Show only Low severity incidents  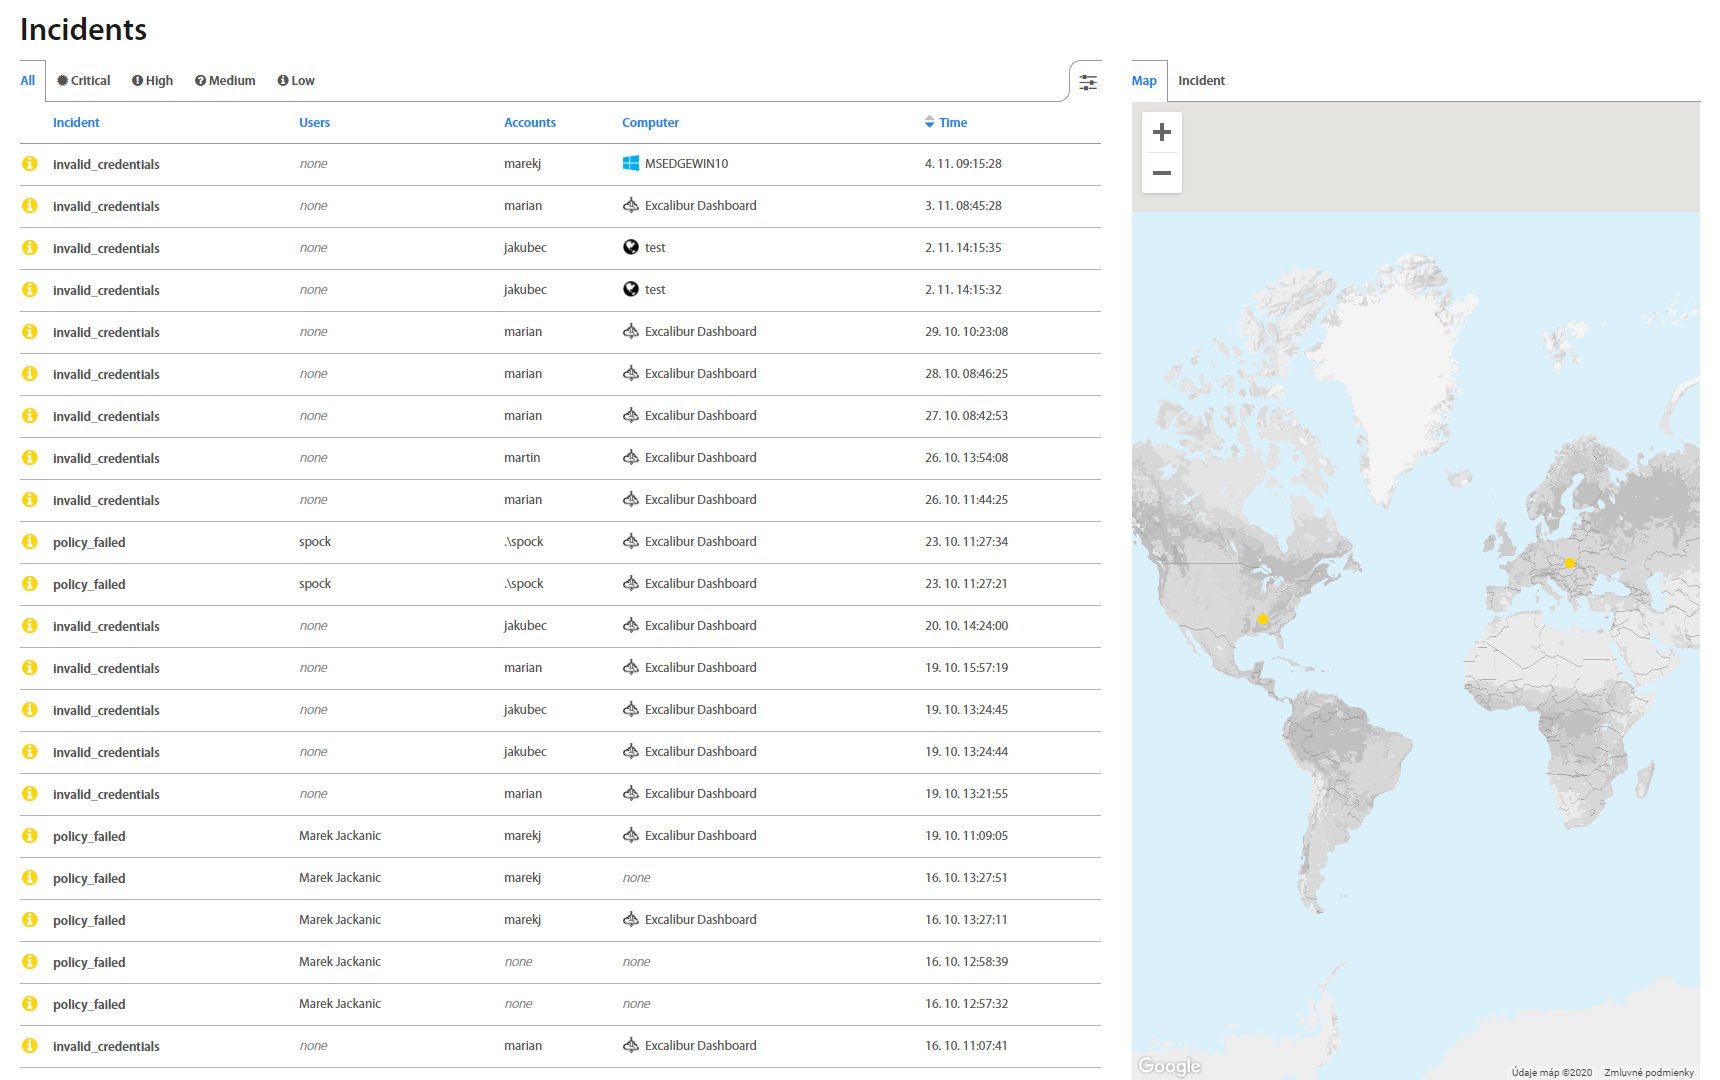click(x=296, y=81)
